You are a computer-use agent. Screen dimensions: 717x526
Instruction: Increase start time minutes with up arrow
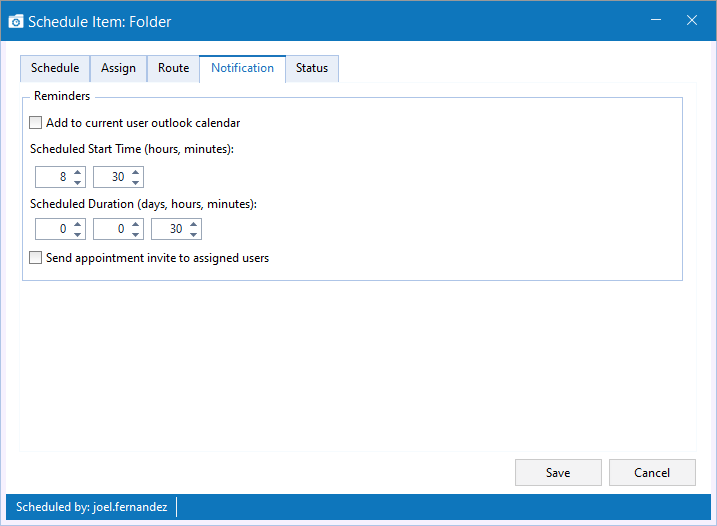pyautogui.click(x=136, y=172)
